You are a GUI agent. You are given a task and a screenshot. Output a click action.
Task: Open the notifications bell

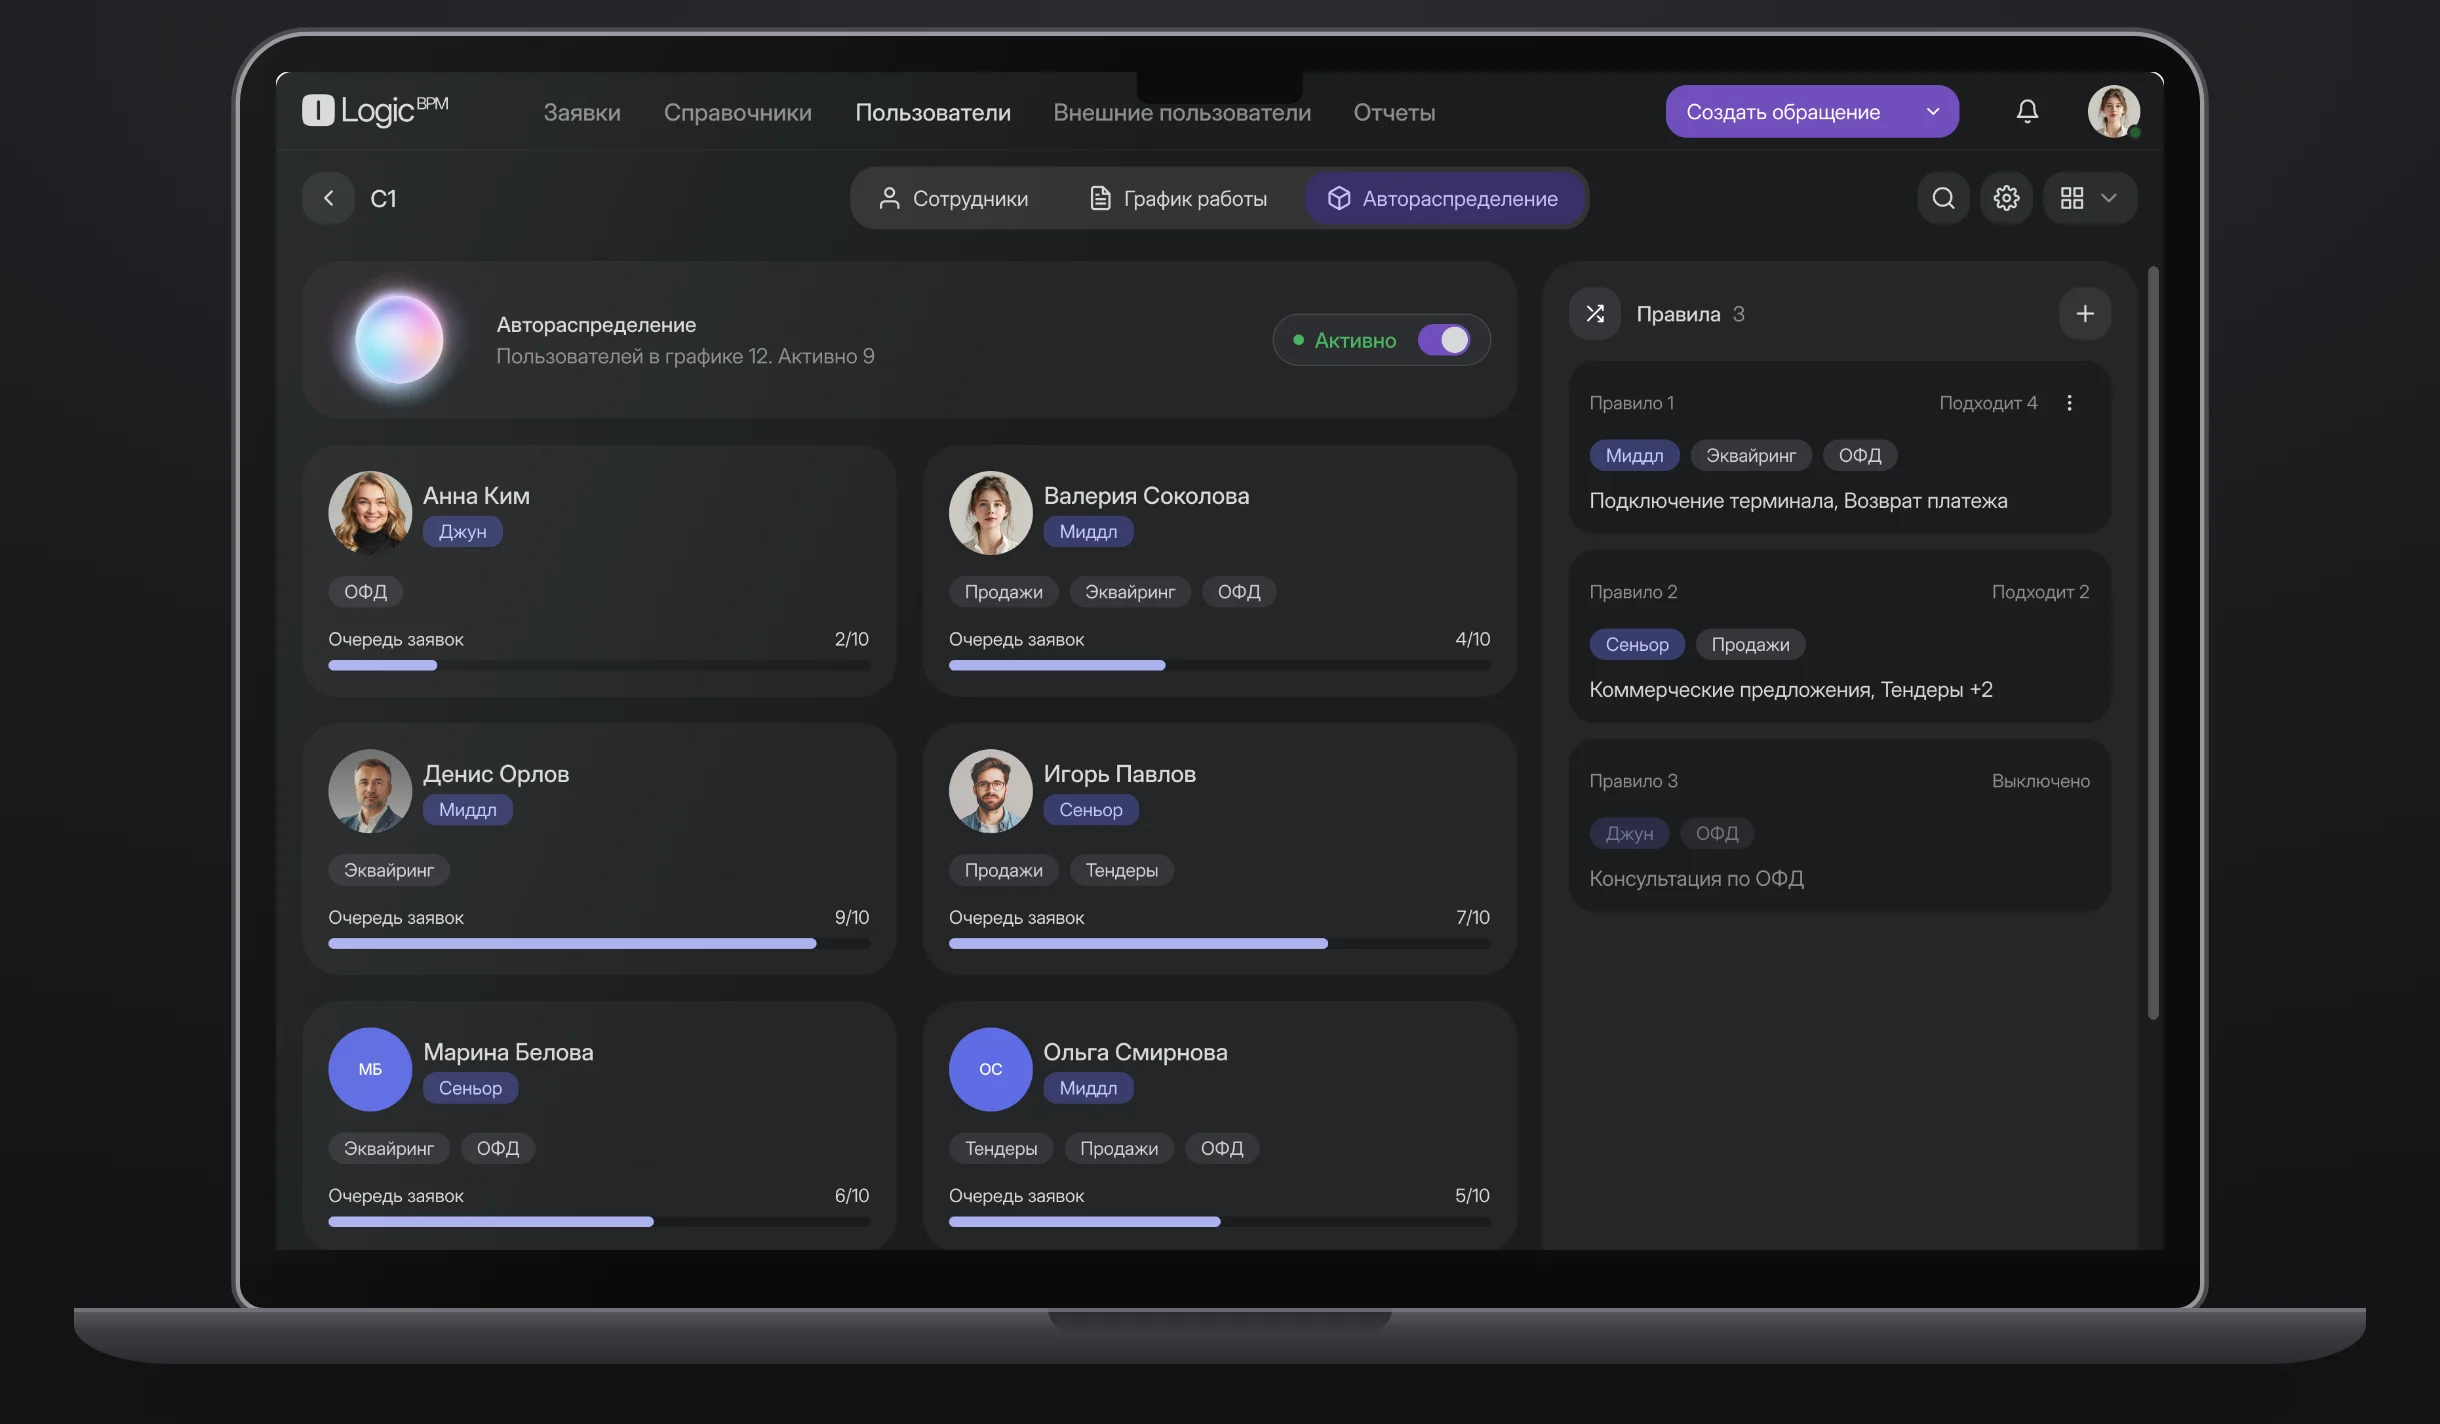click(x=2027, y=111)
